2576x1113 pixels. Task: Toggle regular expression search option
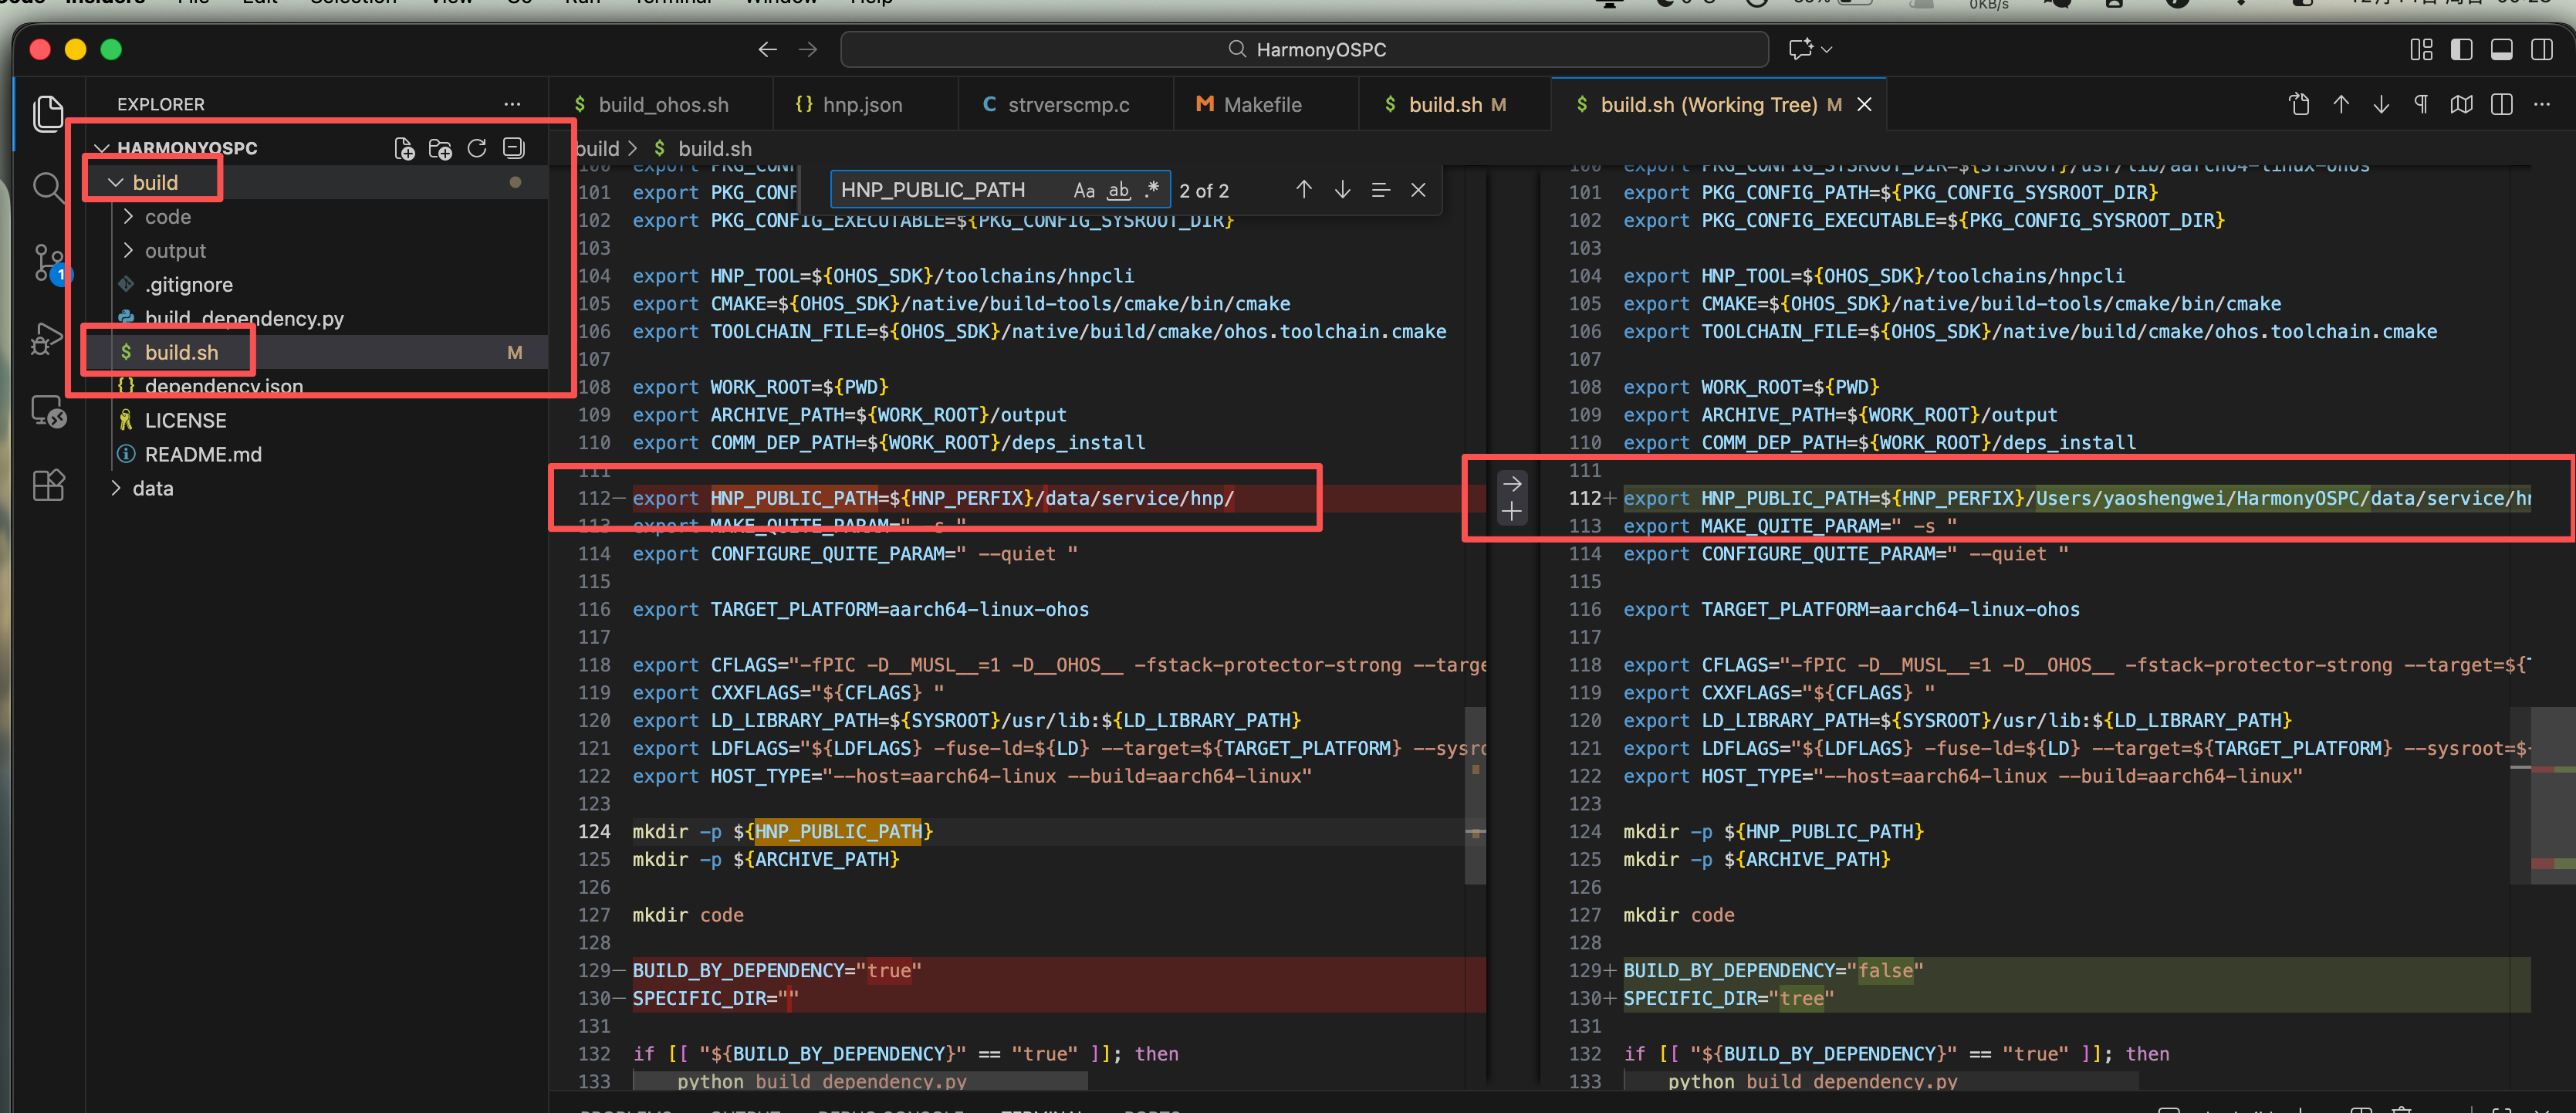point(1152,190)
